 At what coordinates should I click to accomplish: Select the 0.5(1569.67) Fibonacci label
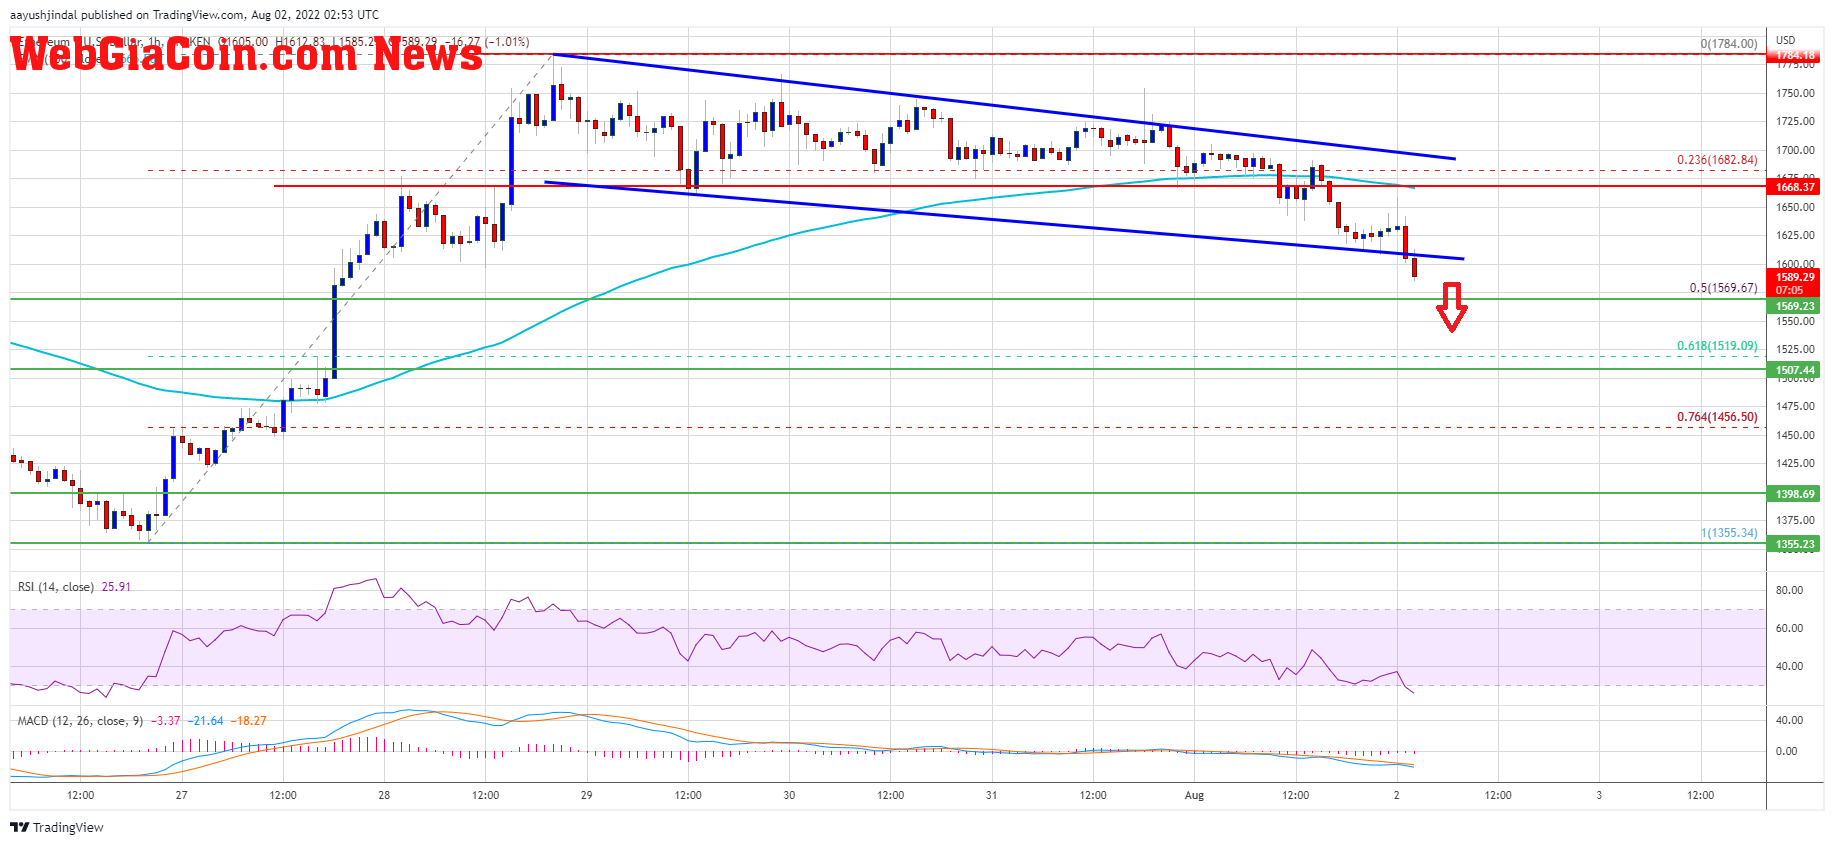[1723, 288]
